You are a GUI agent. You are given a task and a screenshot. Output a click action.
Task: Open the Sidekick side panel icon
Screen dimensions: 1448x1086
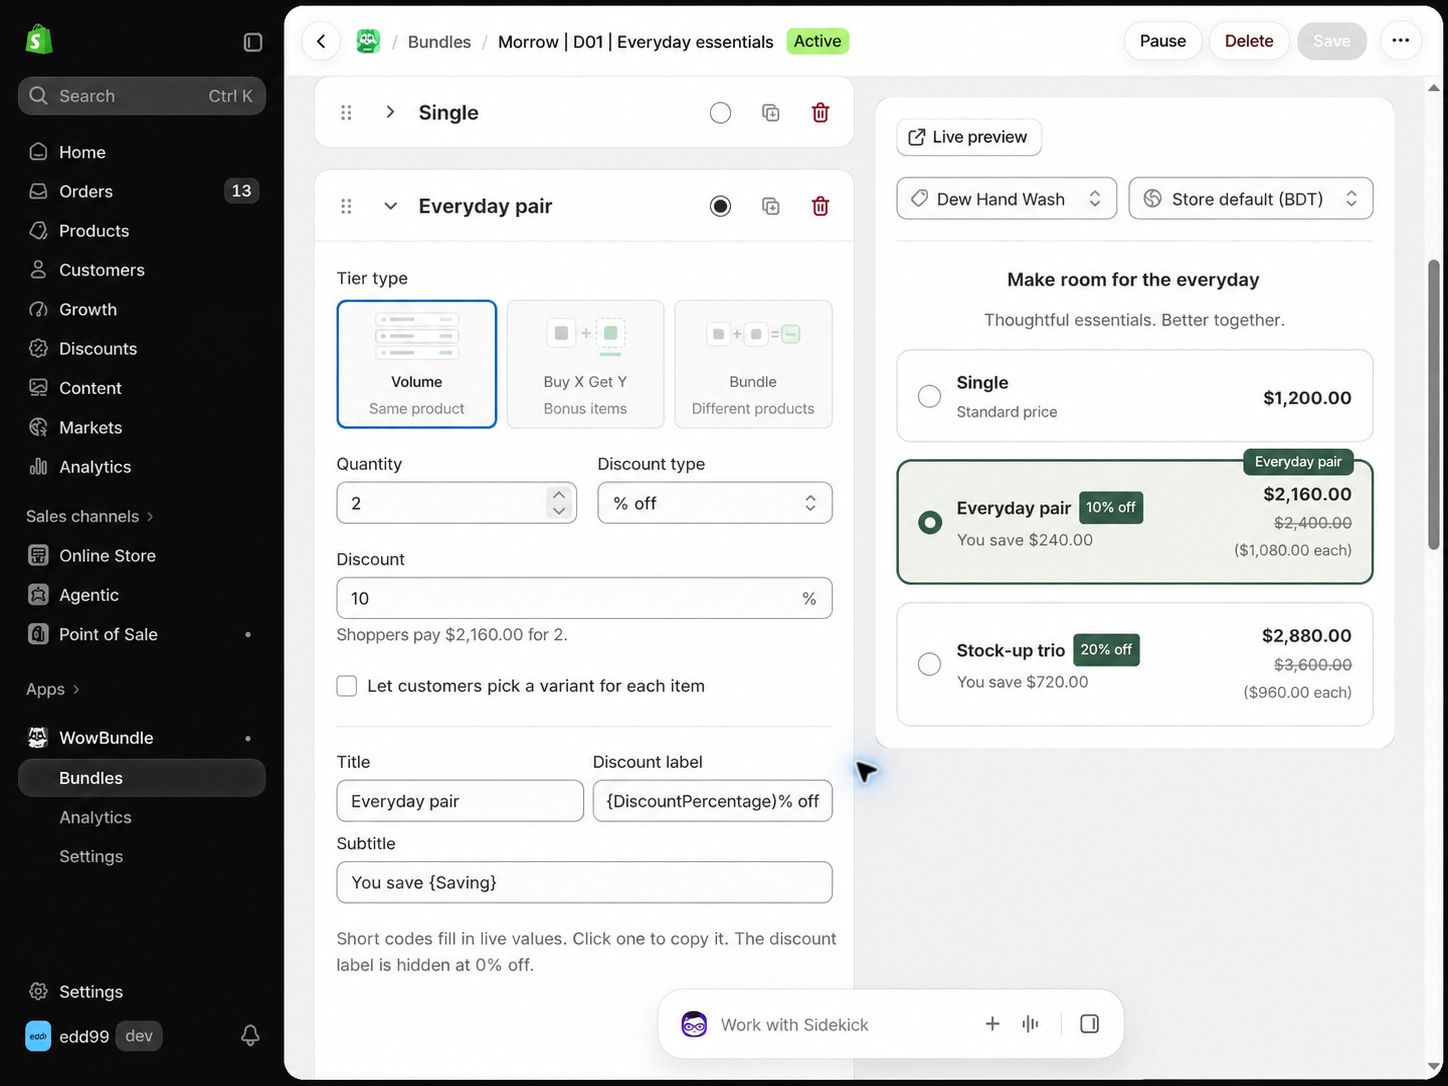click(1090, 1024)
